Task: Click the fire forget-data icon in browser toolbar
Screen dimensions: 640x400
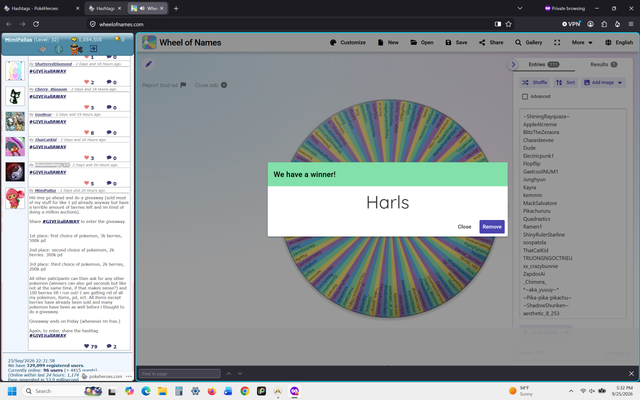Action: pos(618,24)
